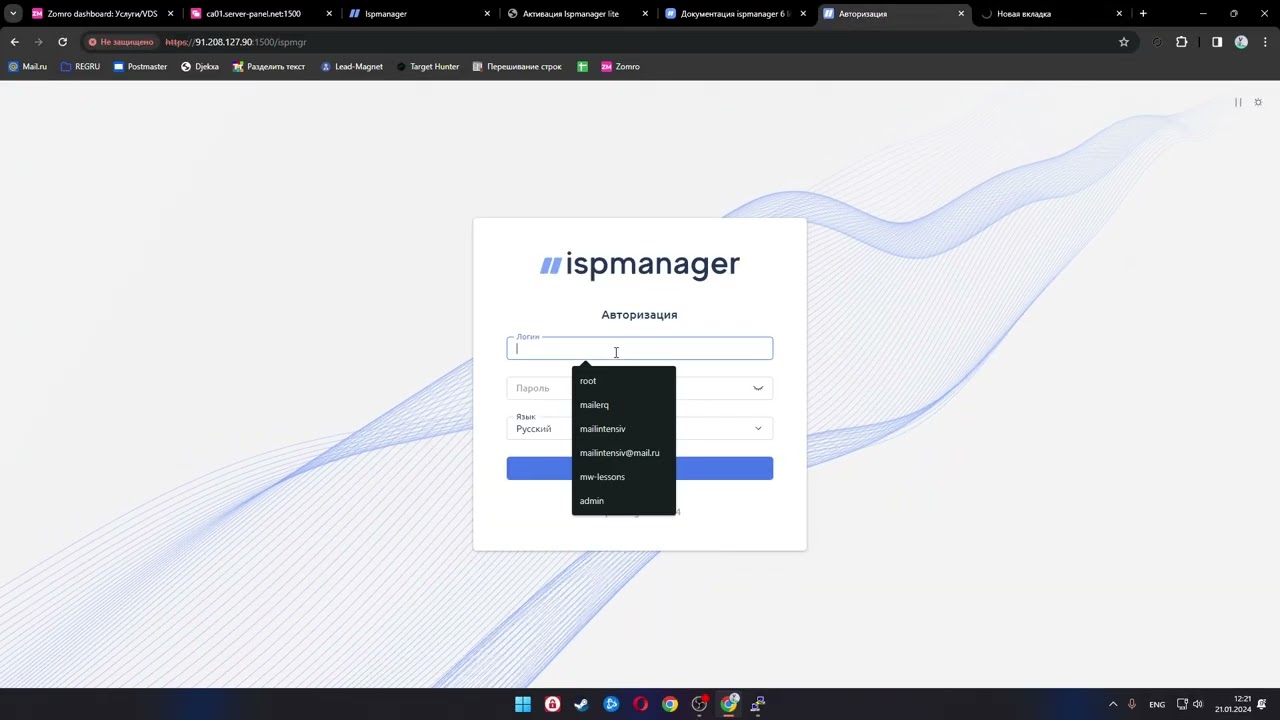Open a new tab with the plus icon
This screenshot has width=1280, height=720.
pyautogui.click(x=1143, y=14)
